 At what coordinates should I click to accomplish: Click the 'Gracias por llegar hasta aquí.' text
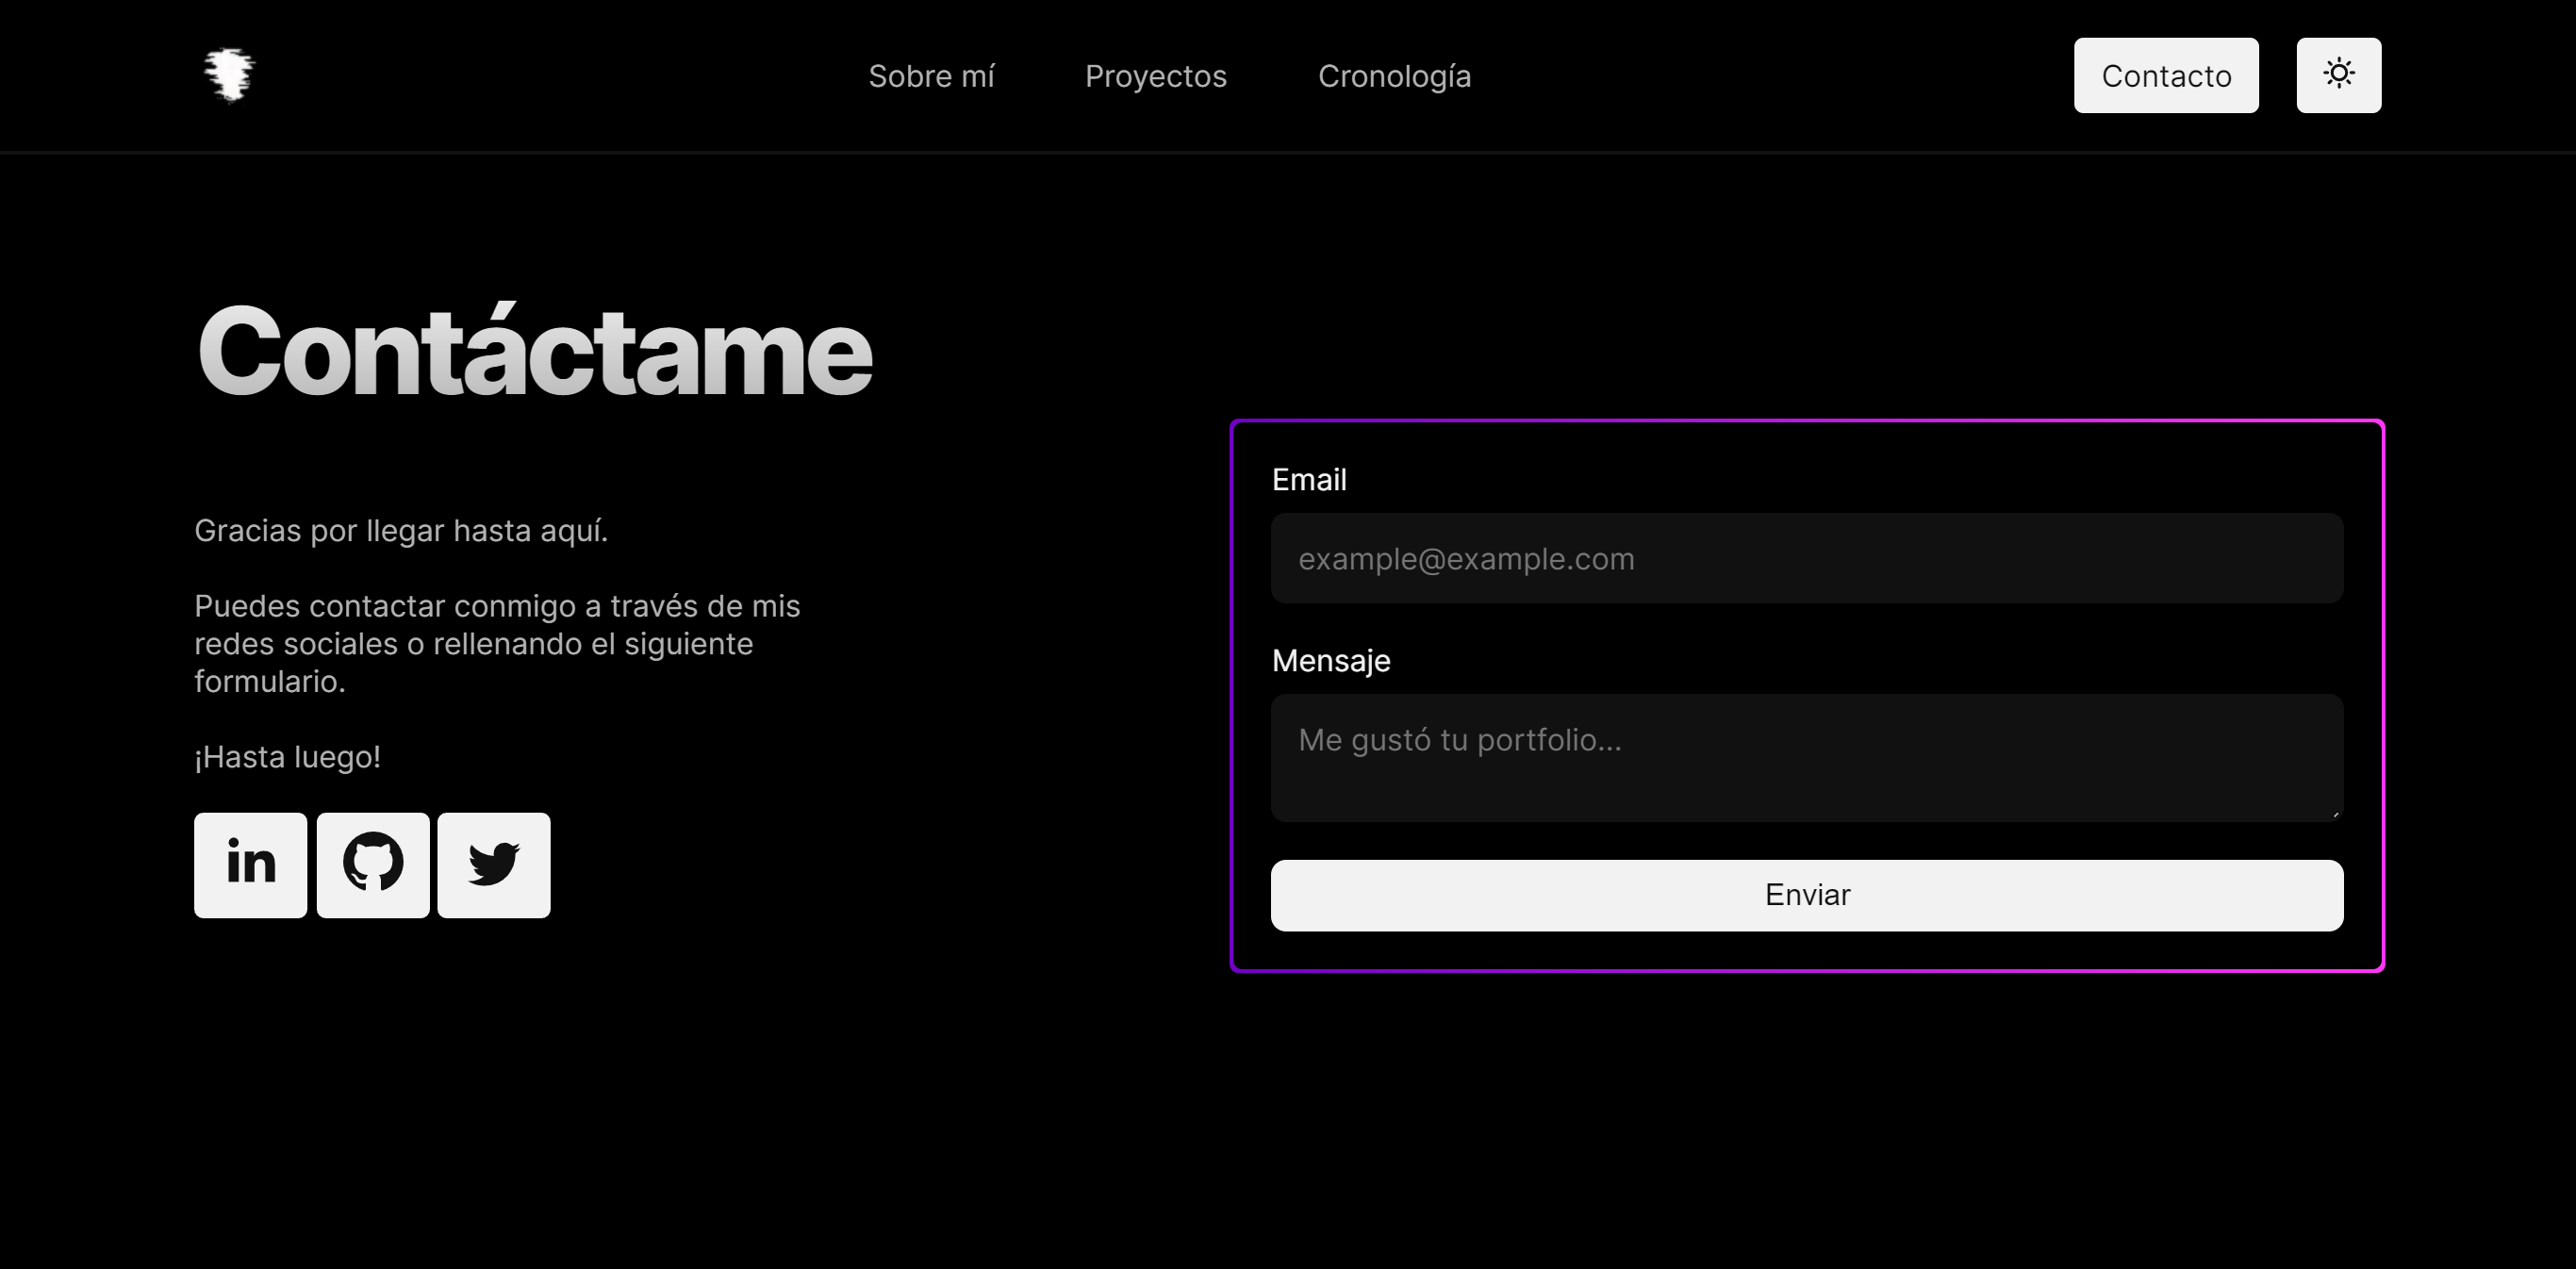[401, 530]
